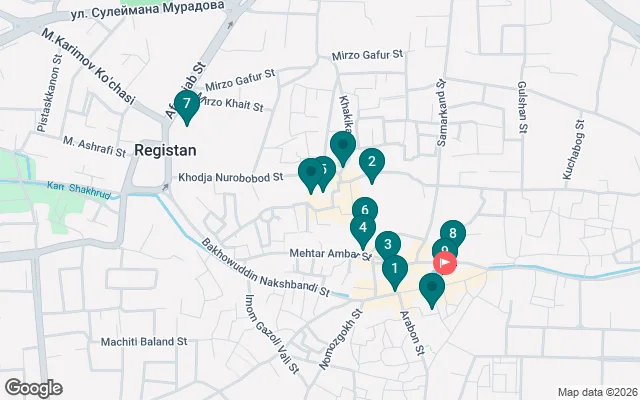This screenshot has width=640, height=400.
Task: Select the Khodja Nurobobod St label
Action: (x=237, y=180)
